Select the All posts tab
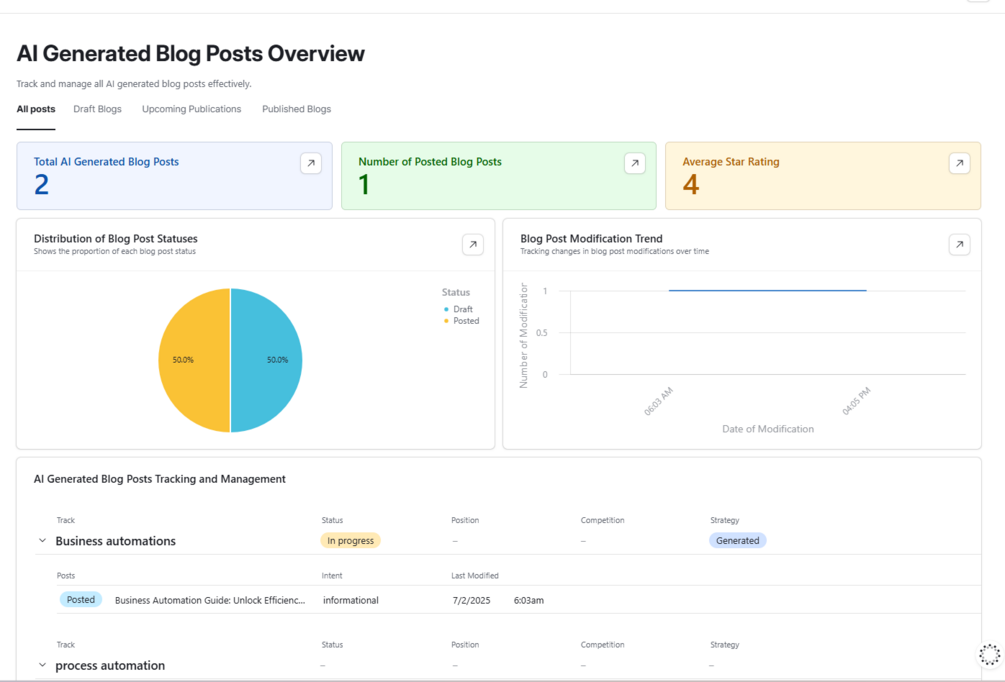 (36, 109)
